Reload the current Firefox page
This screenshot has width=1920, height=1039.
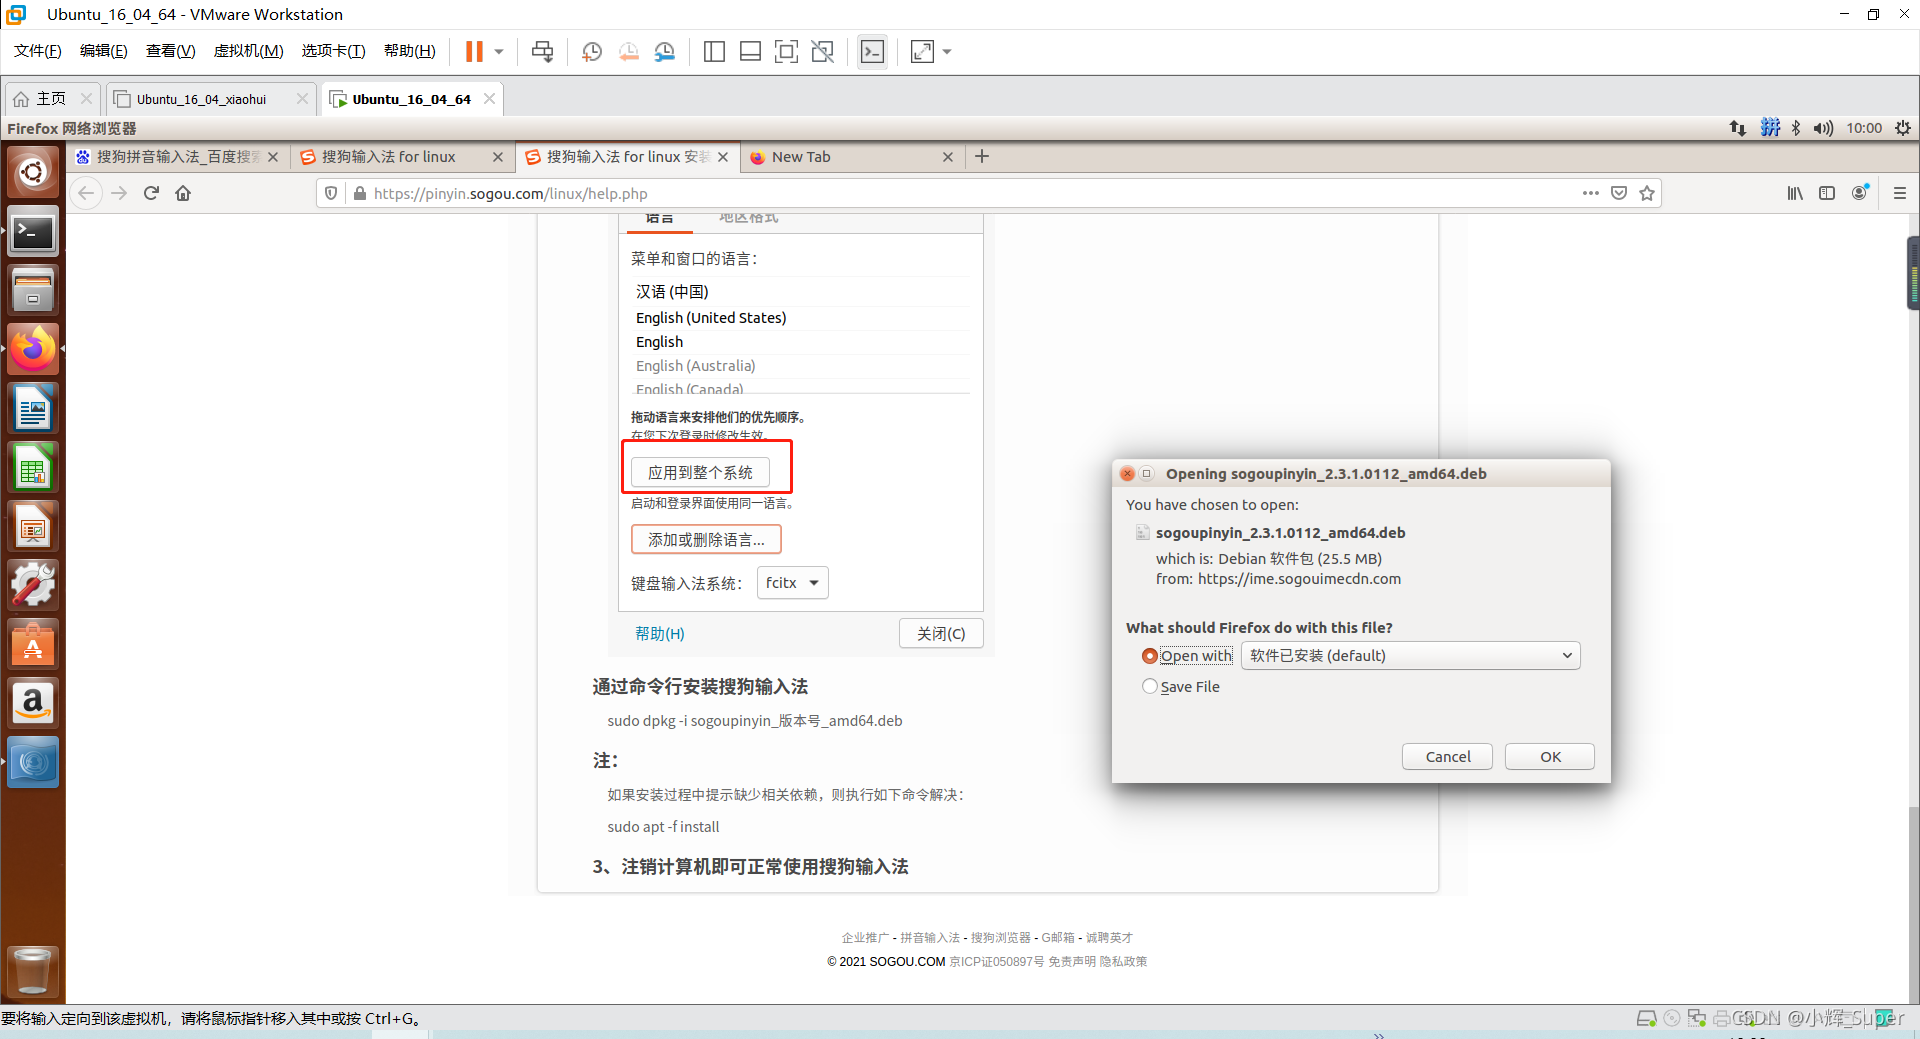click(151, 193)
